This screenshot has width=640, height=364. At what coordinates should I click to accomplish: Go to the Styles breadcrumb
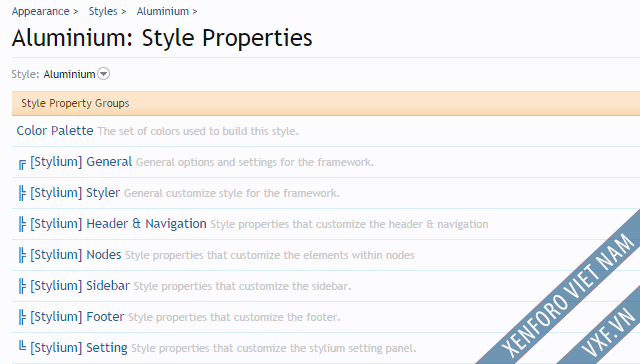click(x=103, y=11)
